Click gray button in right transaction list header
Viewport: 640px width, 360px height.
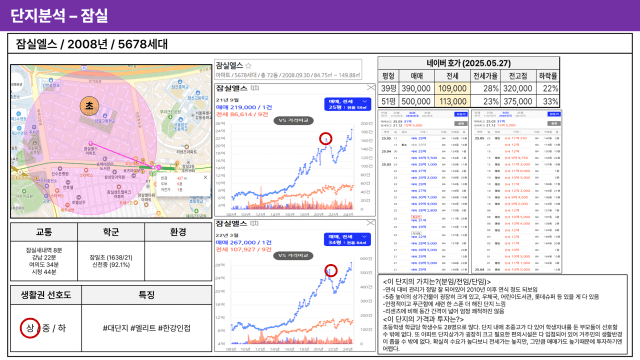[x=554, y=123]
